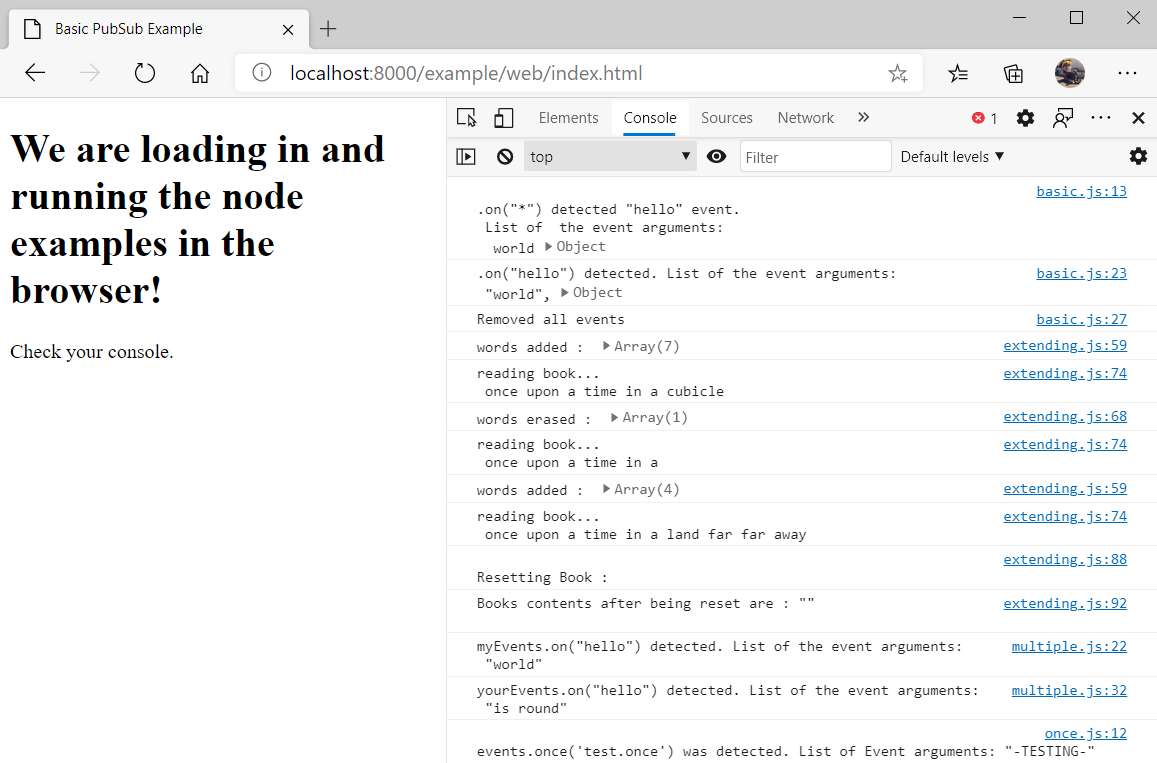
Task: Open source link basic.js:13
Action: click(1081, 191)
